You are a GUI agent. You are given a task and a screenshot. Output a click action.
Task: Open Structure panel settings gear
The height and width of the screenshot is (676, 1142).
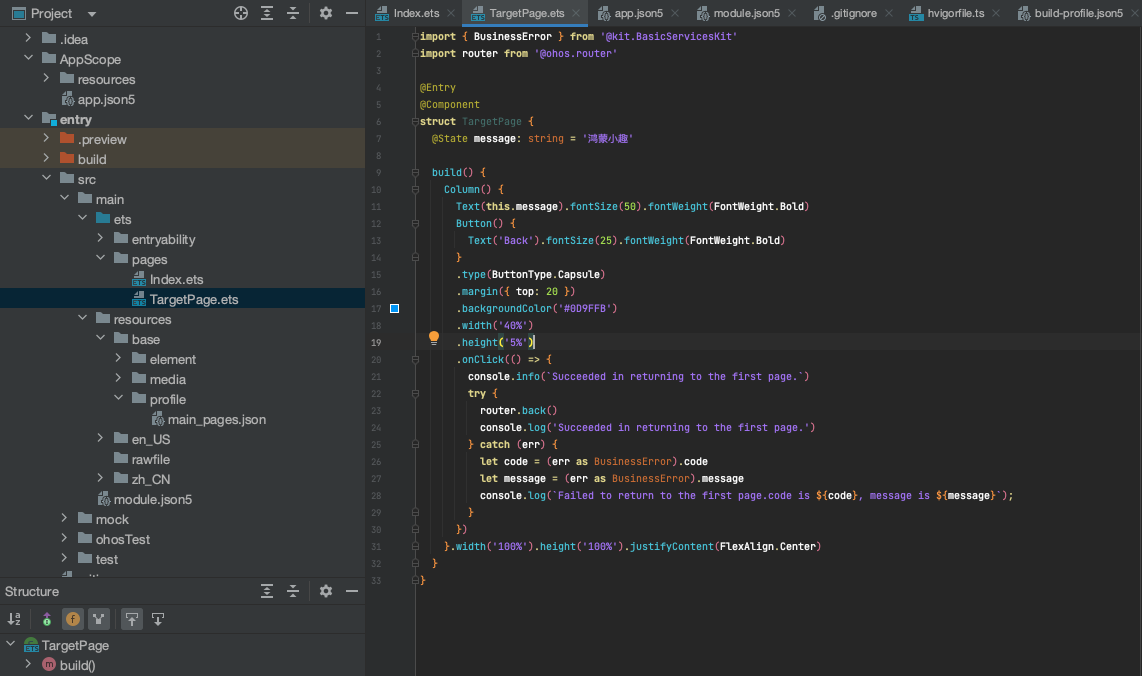point(326,591)
